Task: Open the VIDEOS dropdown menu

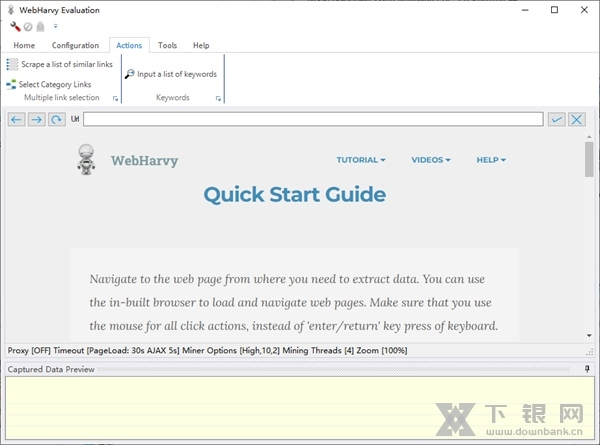Action: tap(430, 160)
